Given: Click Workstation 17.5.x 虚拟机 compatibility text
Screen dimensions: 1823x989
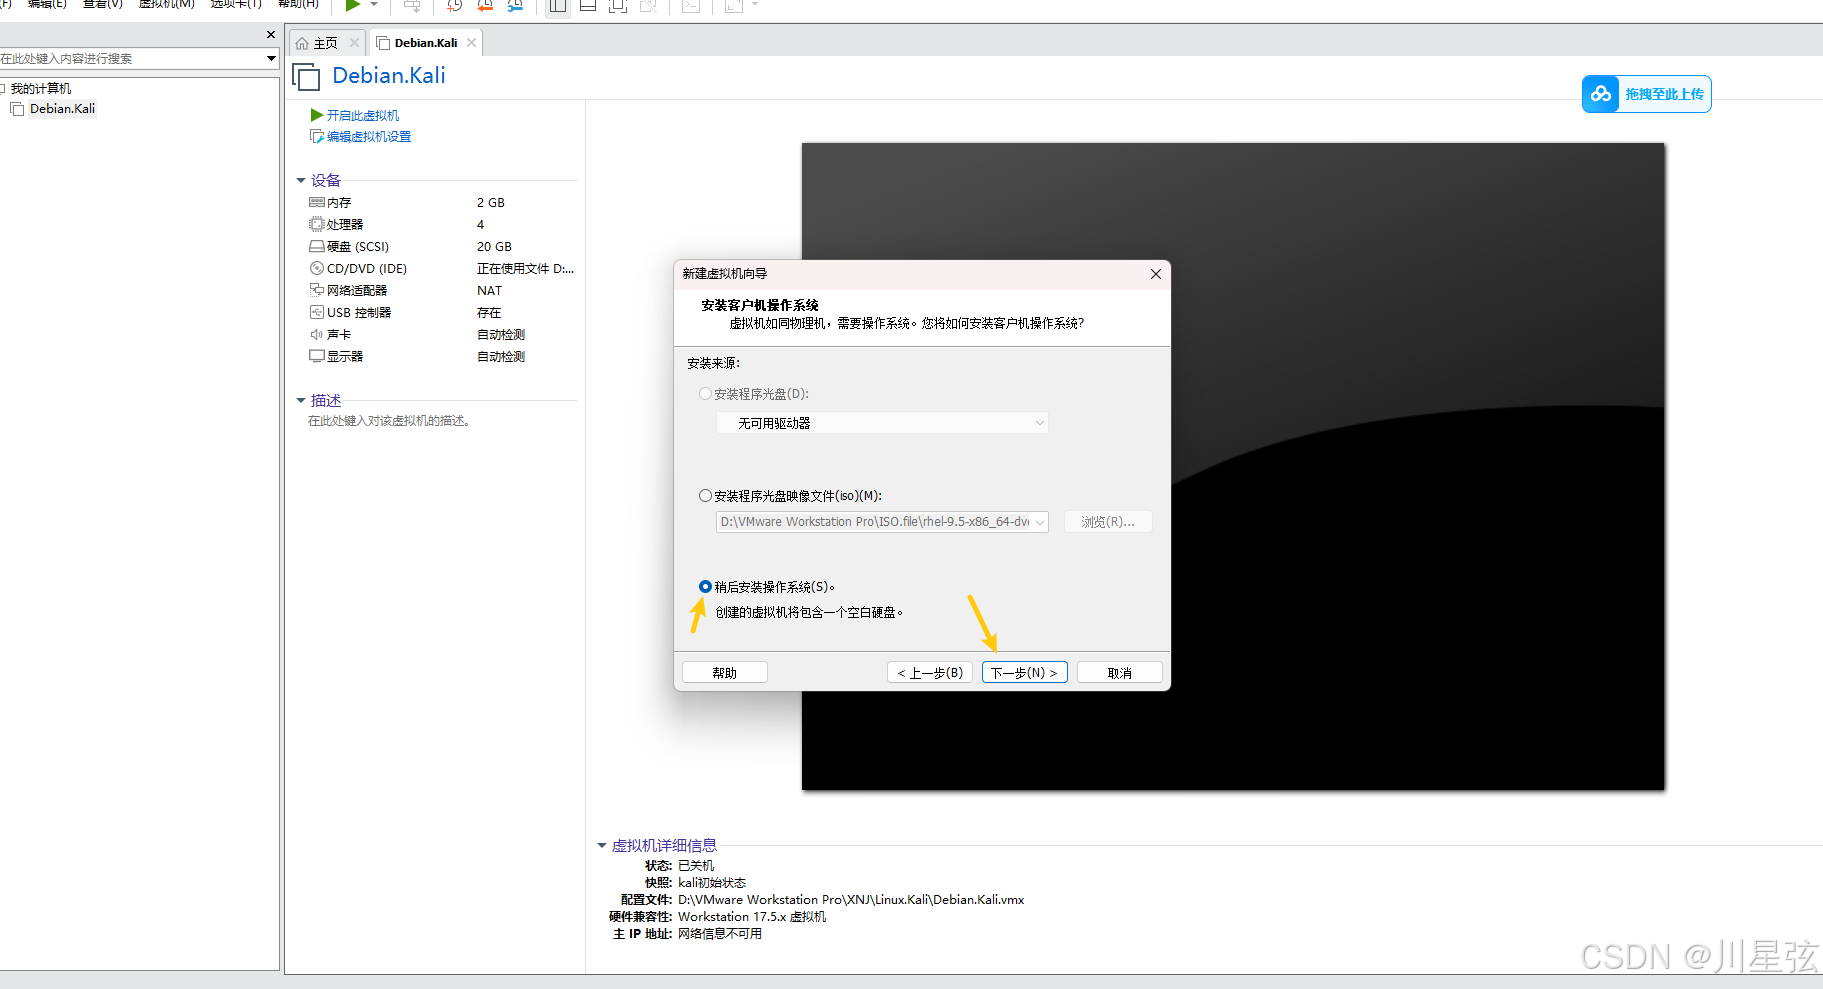Looking at the screenshot, I should [x=752, y=917].
